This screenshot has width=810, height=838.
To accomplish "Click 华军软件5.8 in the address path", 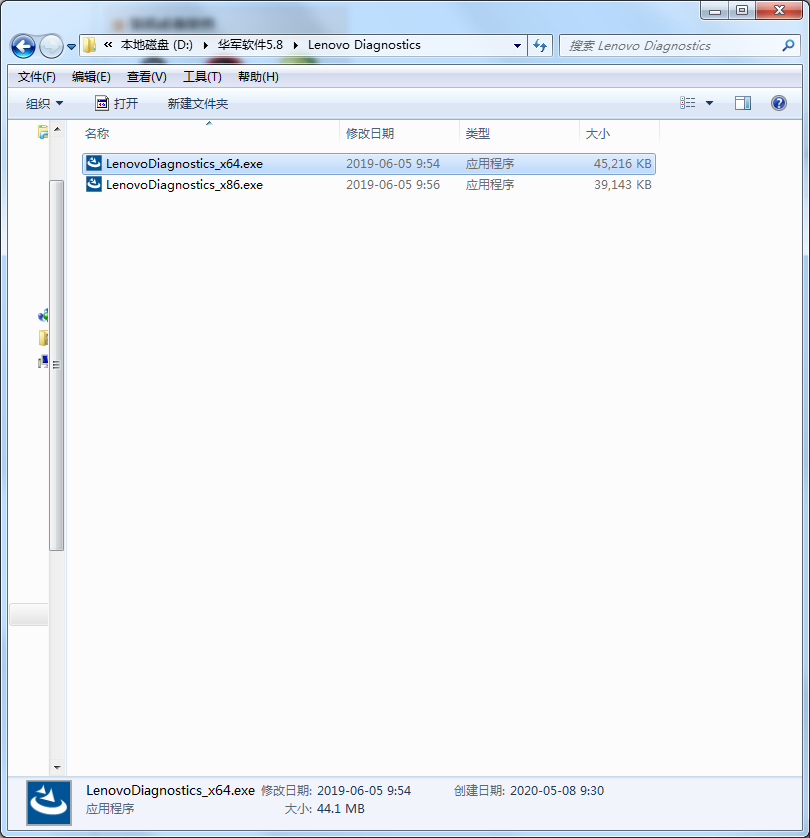I will click(250, 45).
